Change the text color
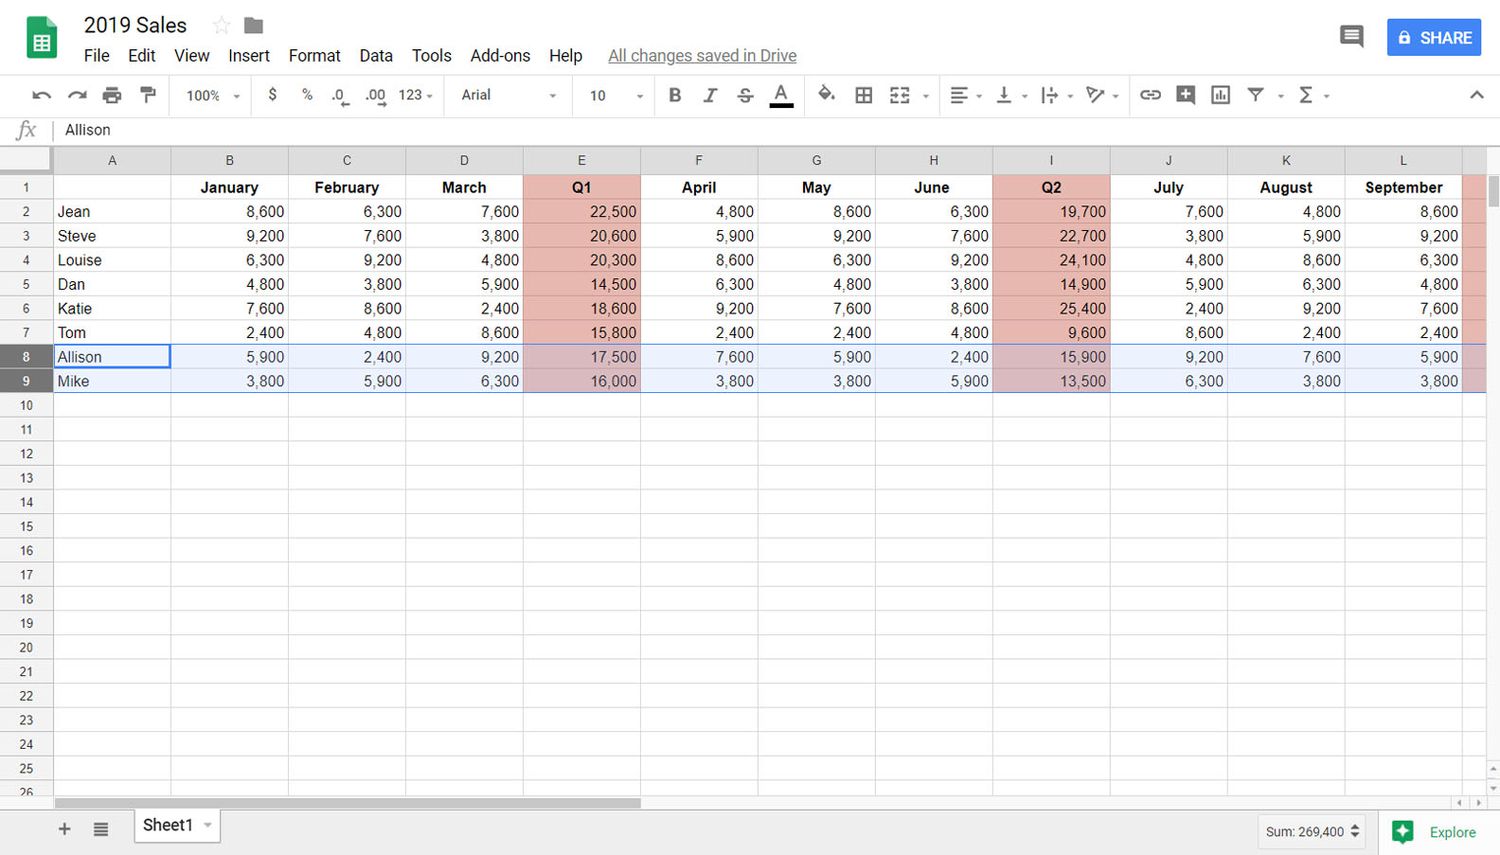 (781, 94)
